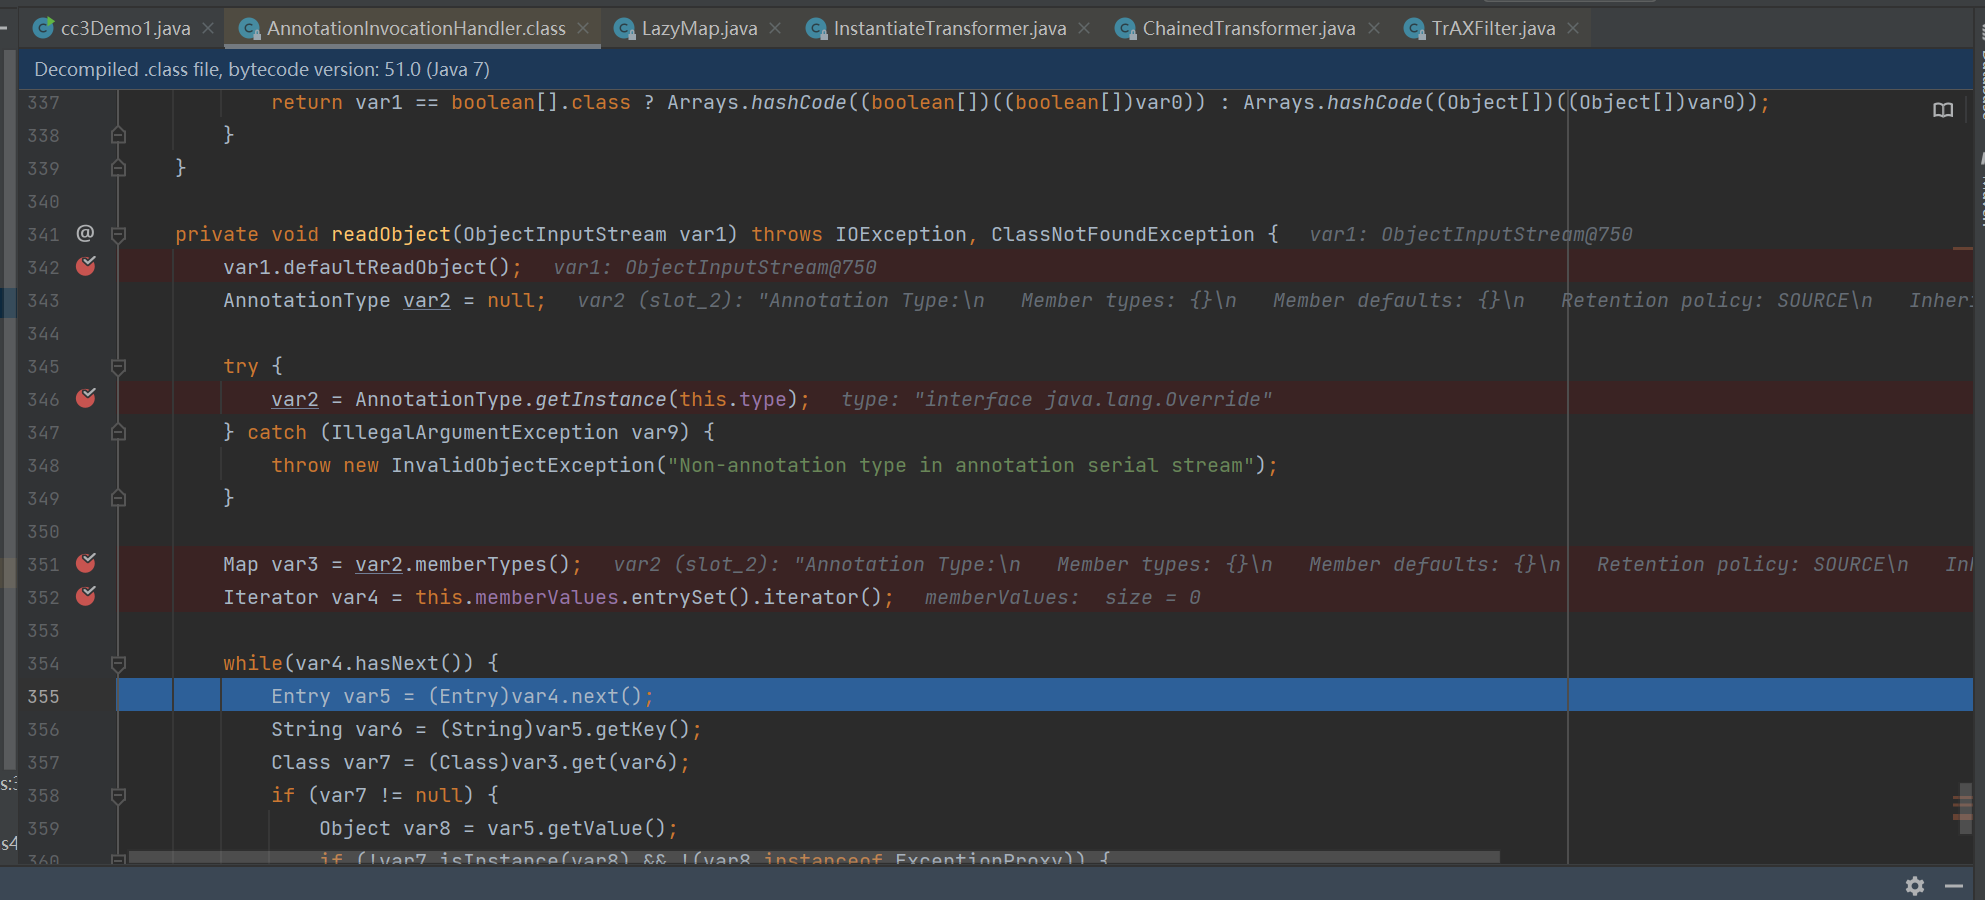Click var5.getValue() on line 359

click(576, 828)
